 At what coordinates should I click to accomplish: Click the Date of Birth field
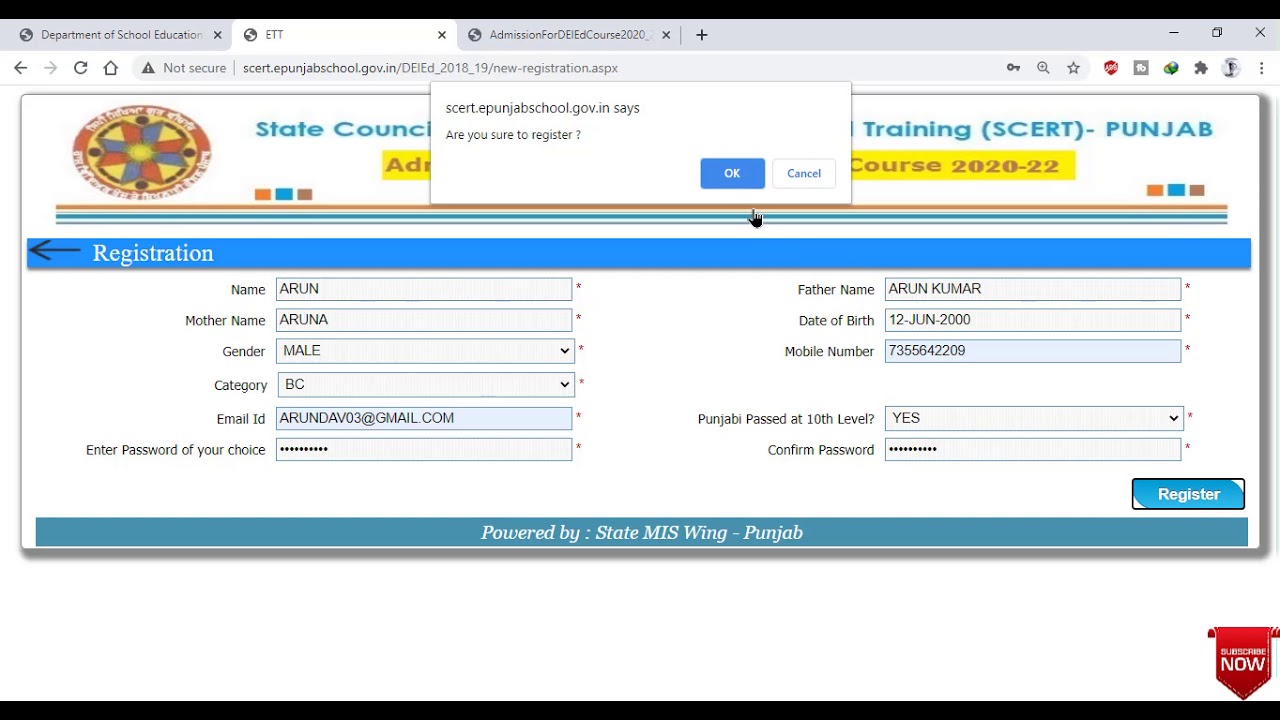click(1033, 320)
